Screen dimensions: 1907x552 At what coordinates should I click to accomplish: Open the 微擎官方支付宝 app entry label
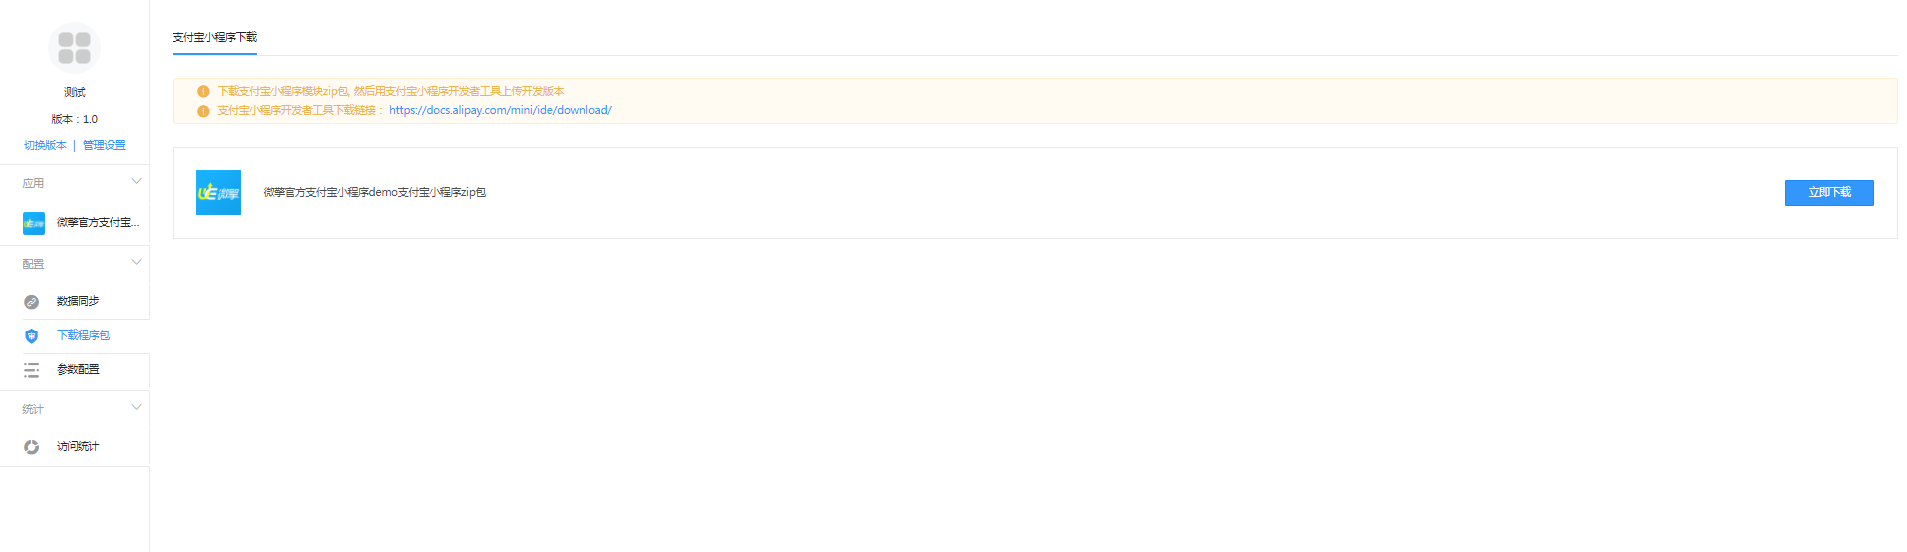pos(98,222)
